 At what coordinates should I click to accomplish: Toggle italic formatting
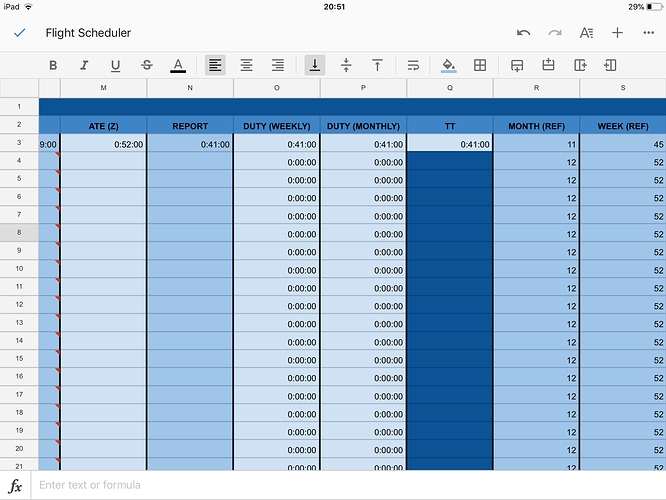pyautogui.click(x=84, y=65)
